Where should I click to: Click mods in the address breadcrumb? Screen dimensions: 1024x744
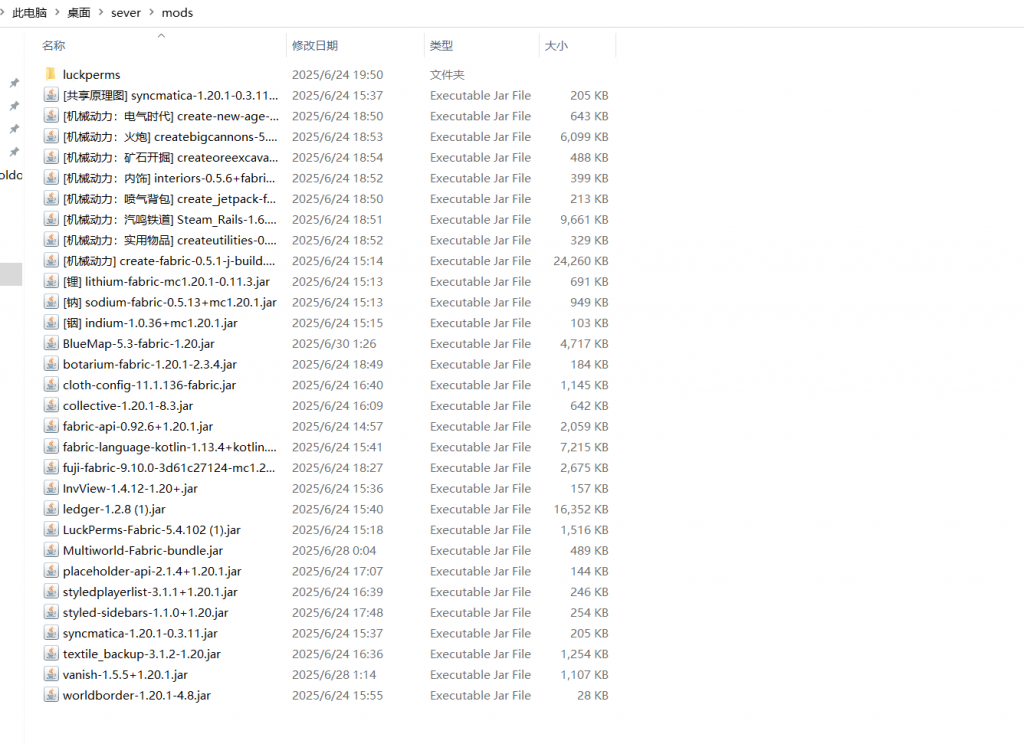point(178,12)
